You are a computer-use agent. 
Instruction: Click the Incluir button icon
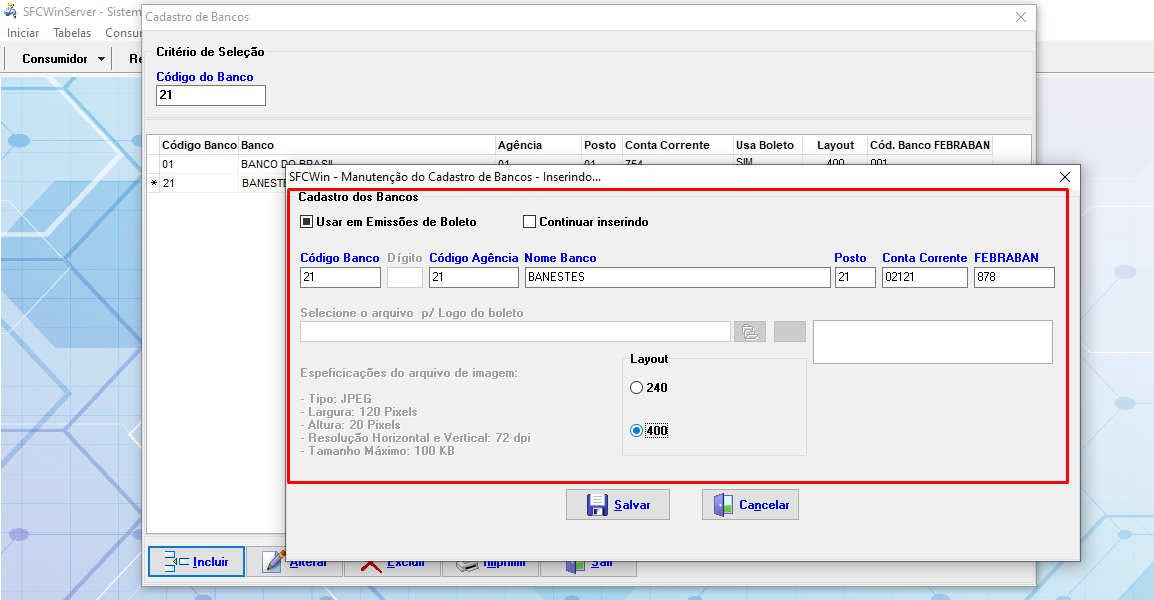point(176,562)
